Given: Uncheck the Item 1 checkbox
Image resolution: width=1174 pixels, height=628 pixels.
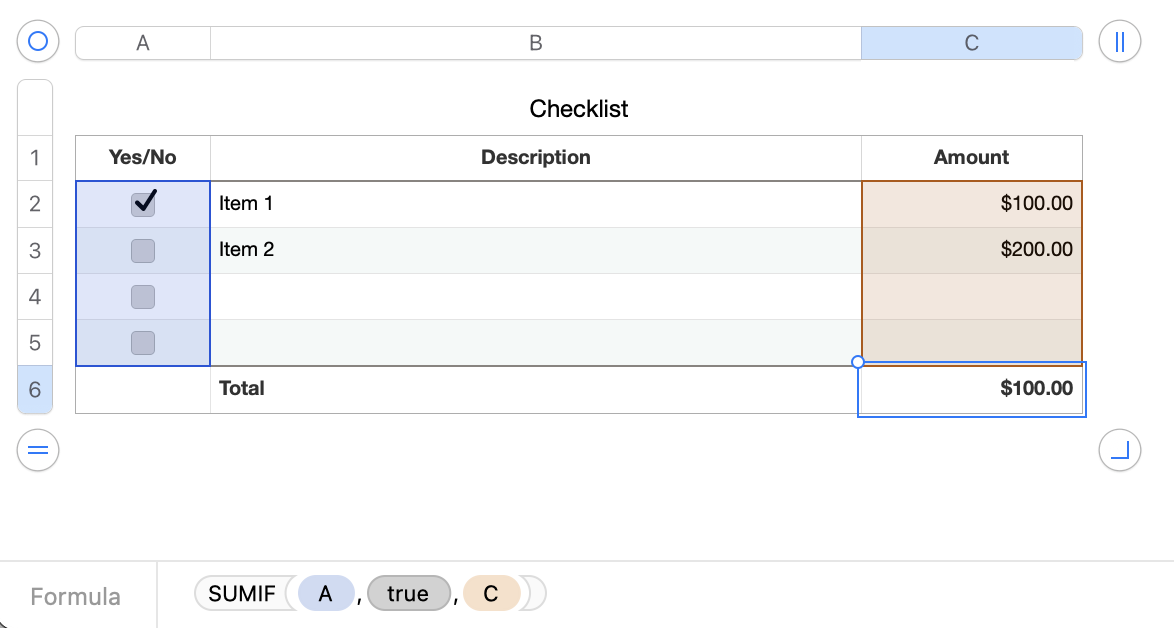Looking at the screenshot, I should tap(143, 204).
